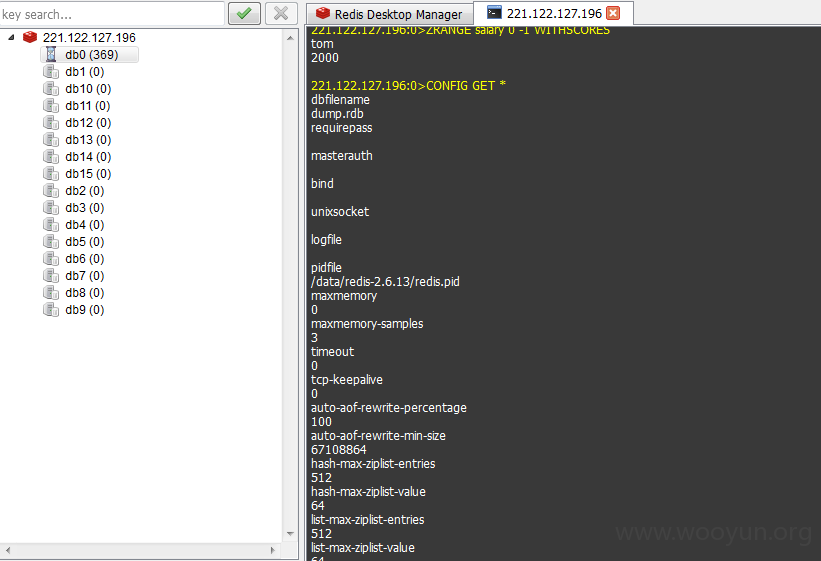The width and height of the screenshot is (821, 561).
Task: Click the database icon beside db5
Action: point(51,242)
